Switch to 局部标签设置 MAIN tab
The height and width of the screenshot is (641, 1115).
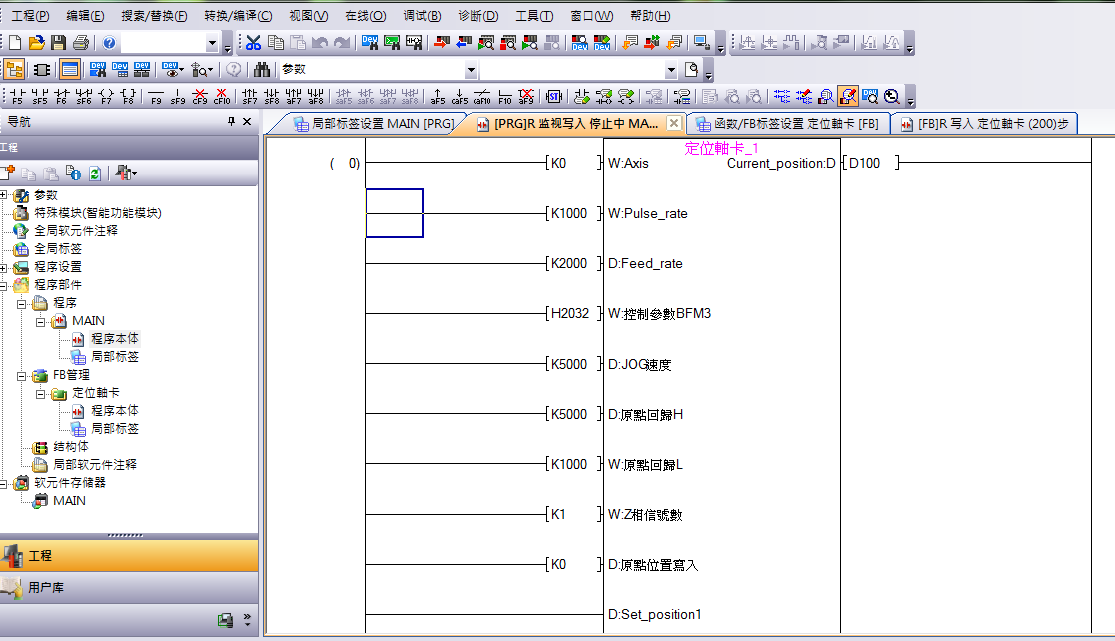pyautogui.click(x=374, y=124)
